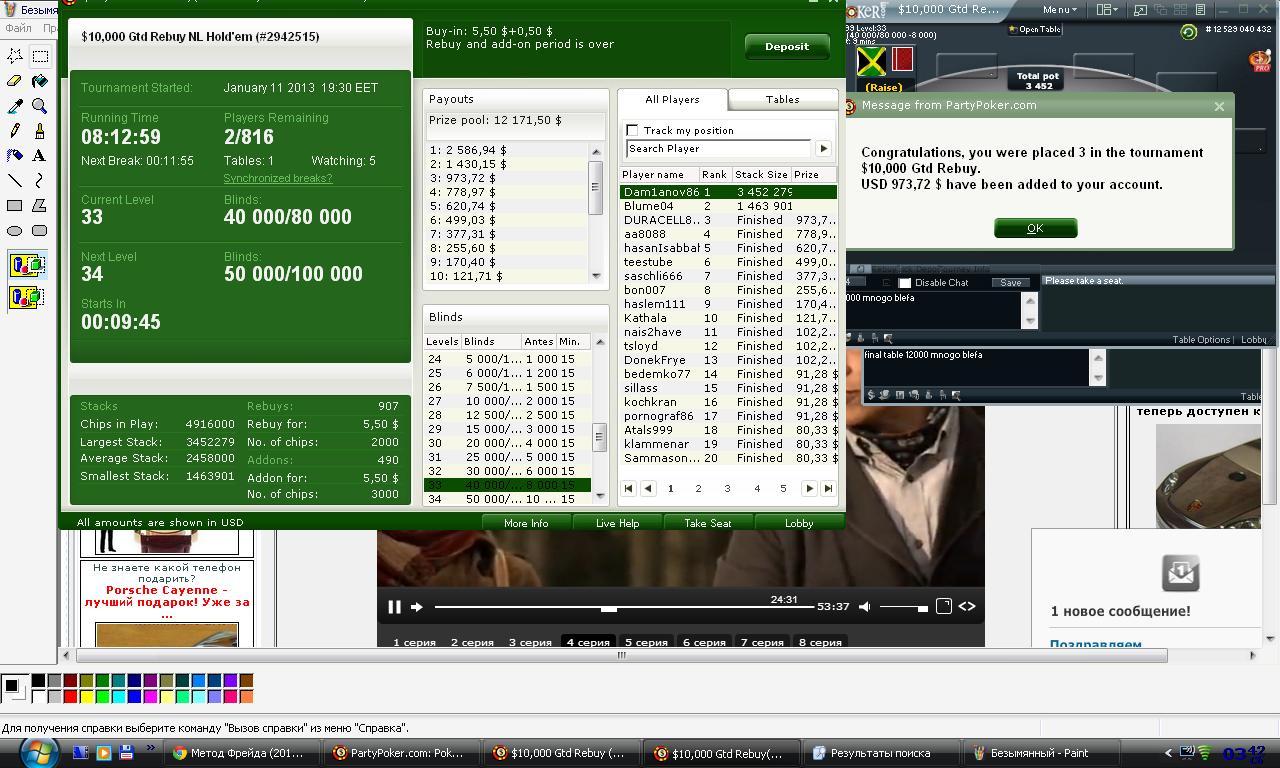The width and height of the screenshot is (1280, 768).
Task: Pause the video player
Action: (394, 606)
